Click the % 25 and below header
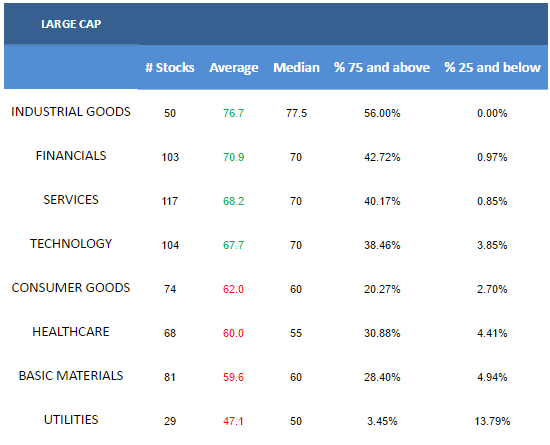This screenshot has height=445, width=550. [492, 67]
